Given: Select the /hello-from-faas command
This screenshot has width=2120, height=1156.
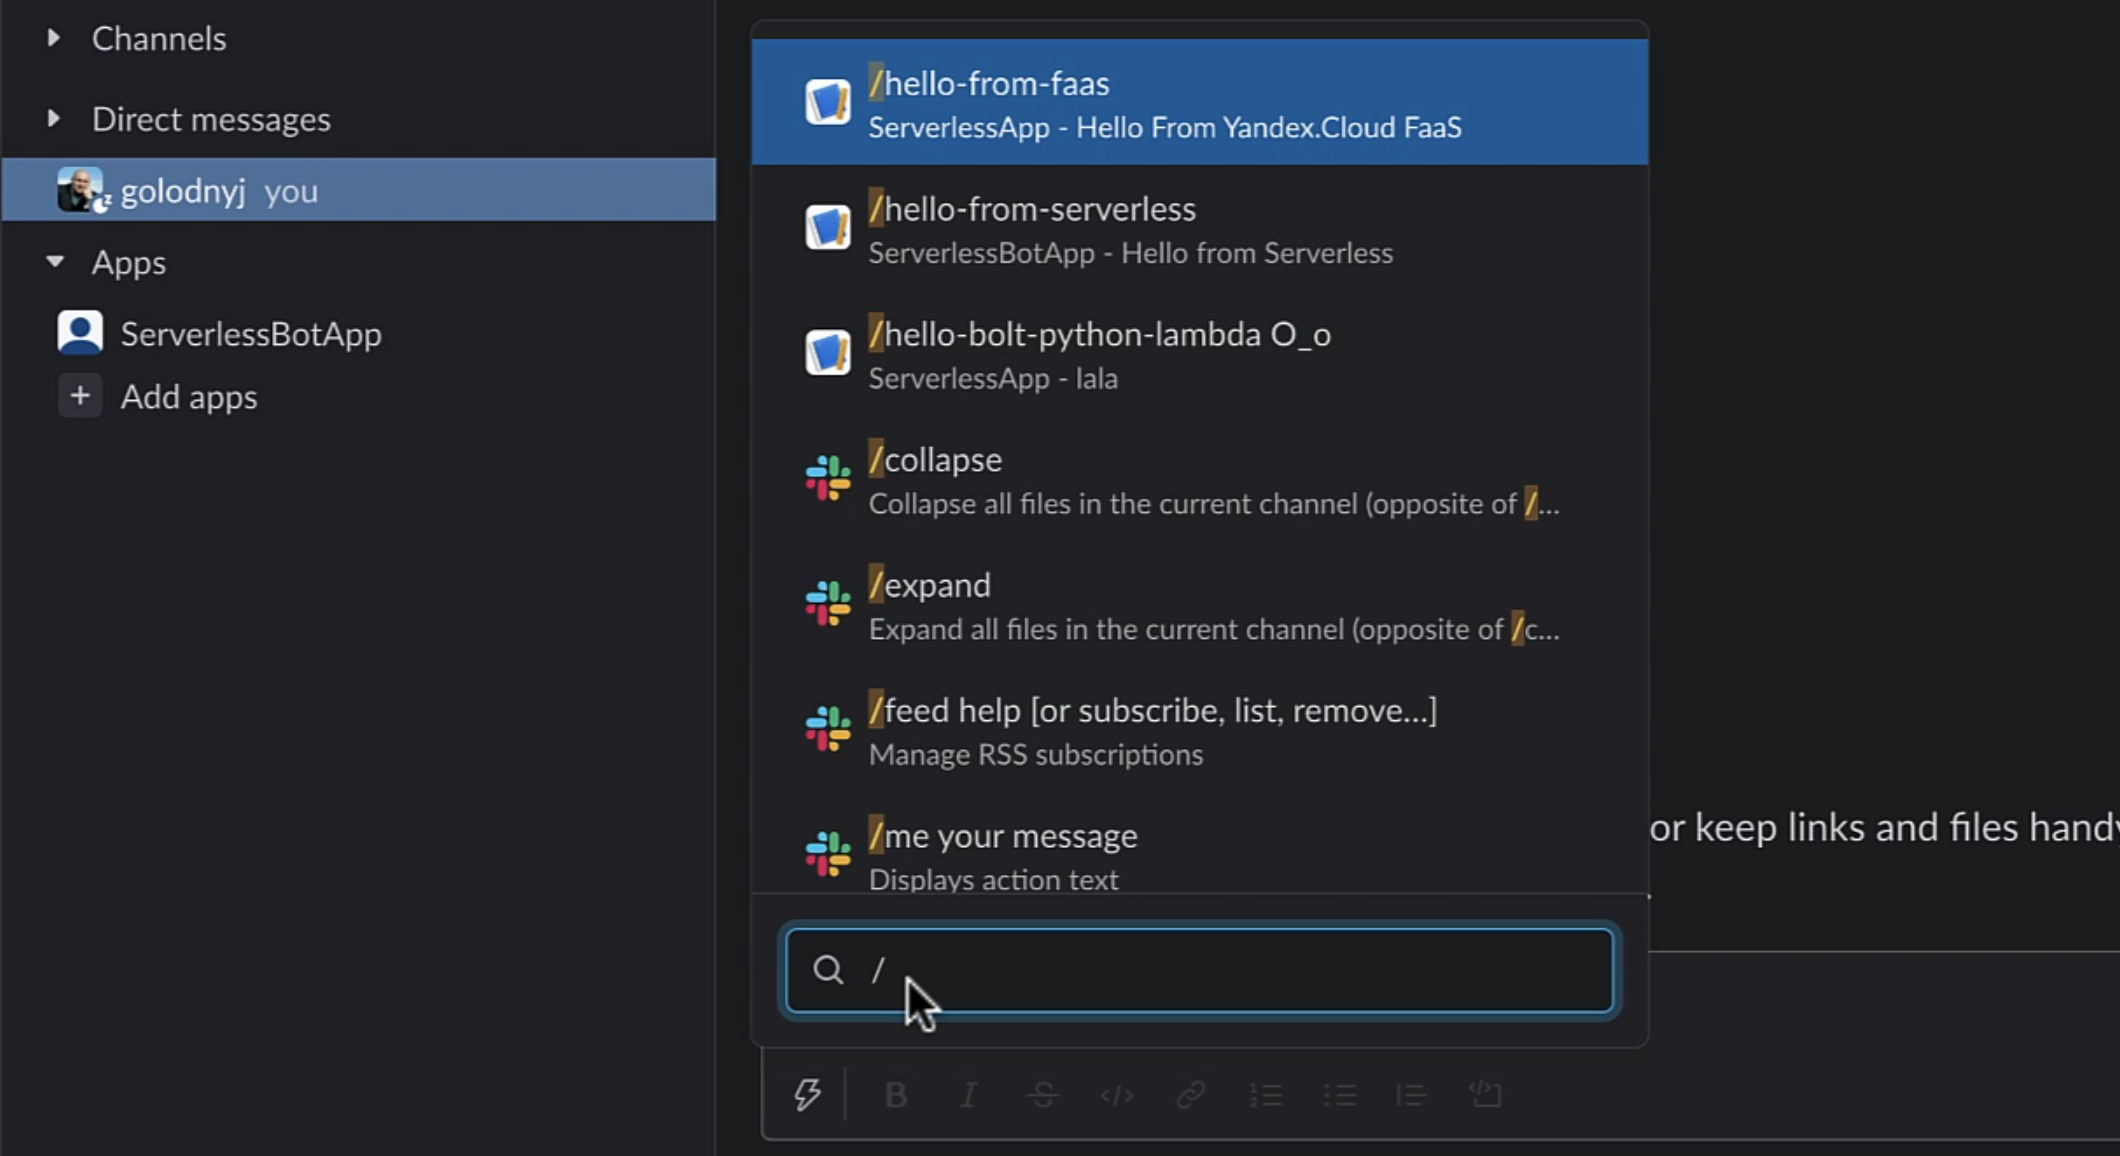Looking at the screenshot, I should tap(1199, 102).
